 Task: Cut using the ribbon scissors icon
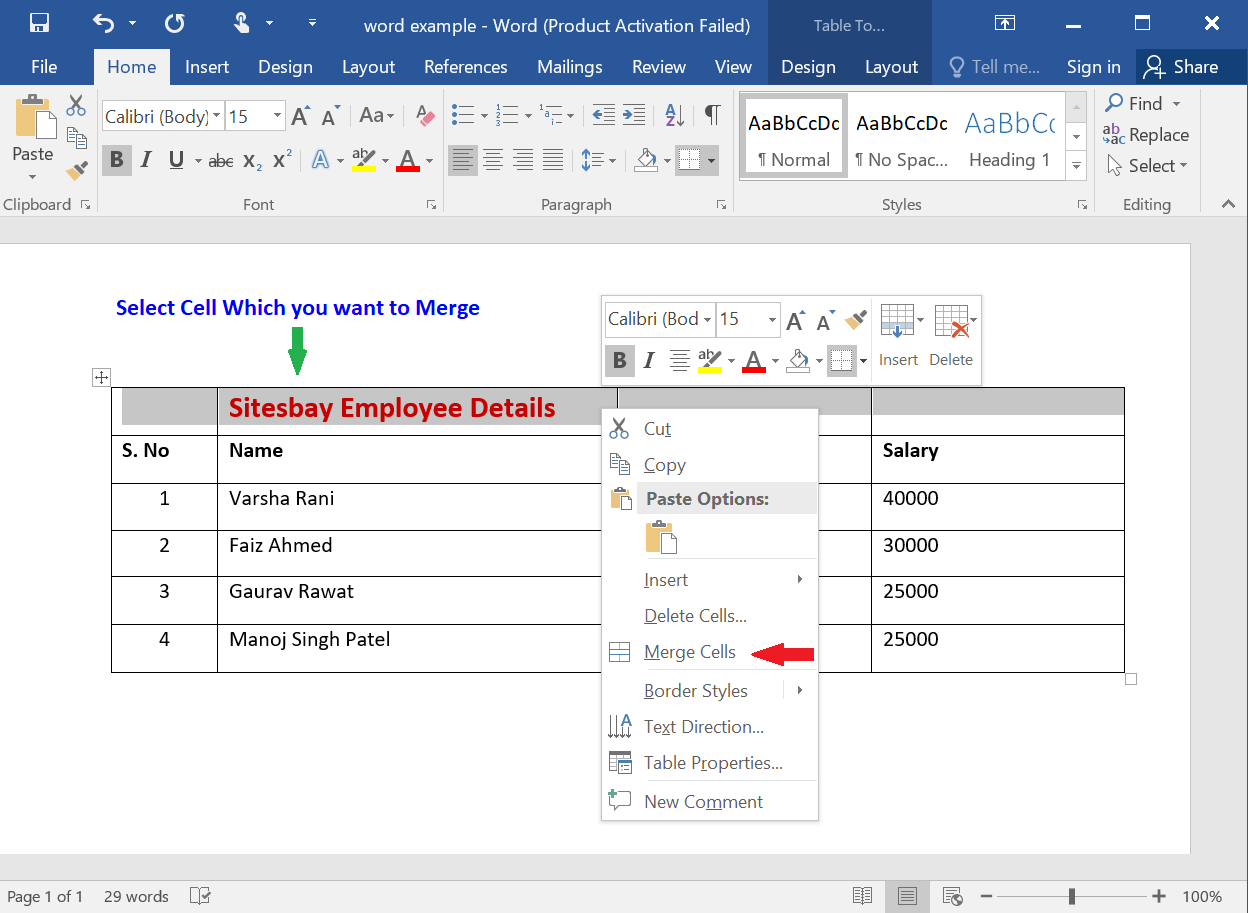point(77,106)
